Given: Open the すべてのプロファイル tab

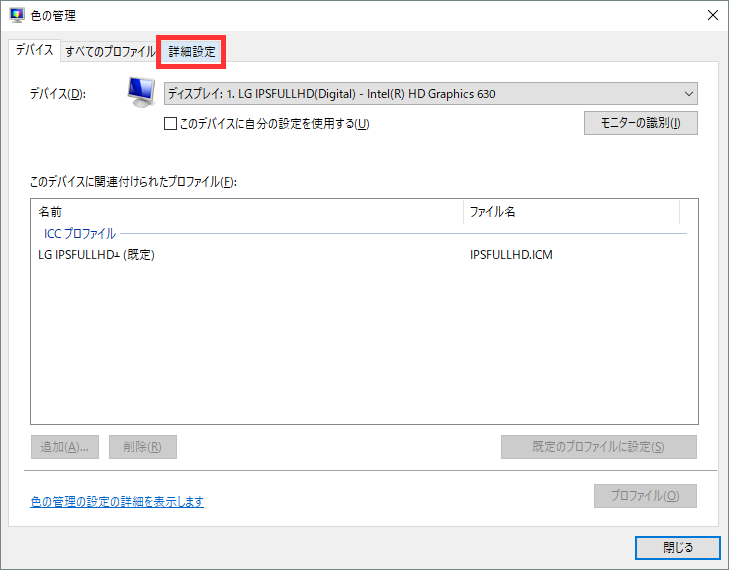Looking at the screenshot, I should [x=110, y=51].
